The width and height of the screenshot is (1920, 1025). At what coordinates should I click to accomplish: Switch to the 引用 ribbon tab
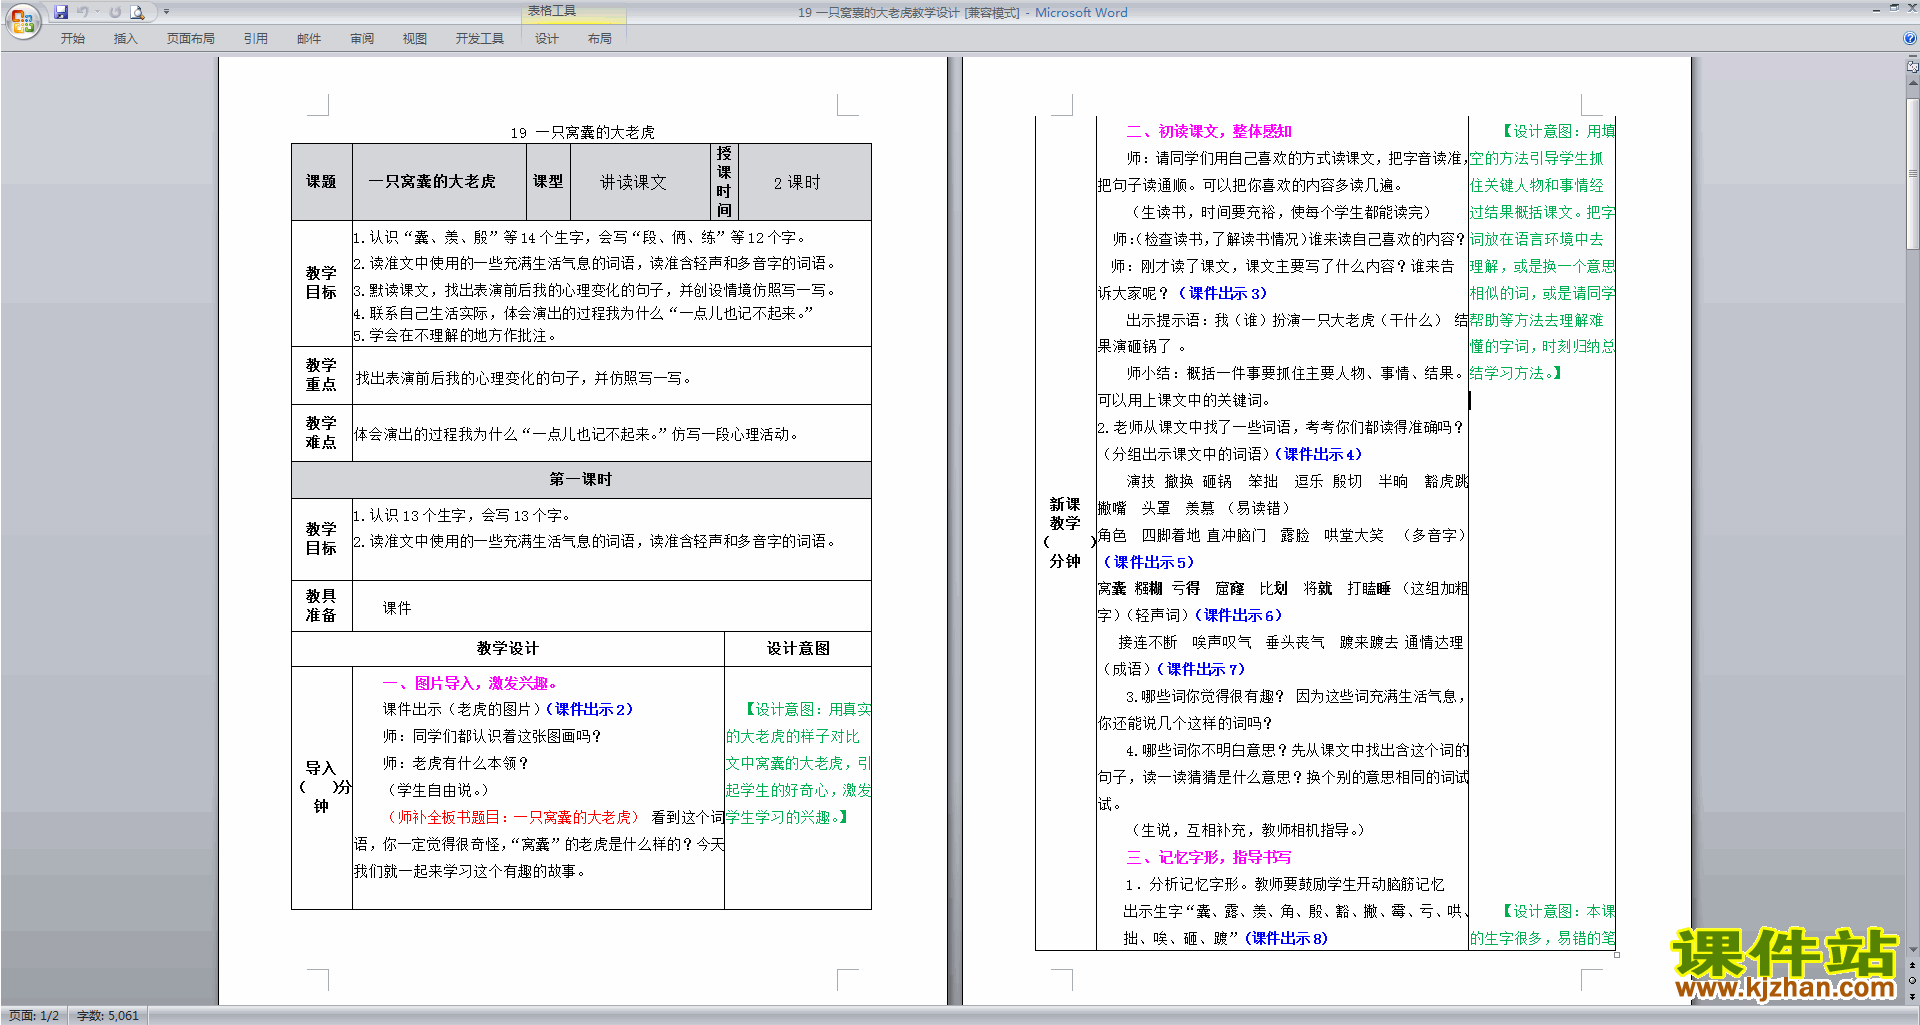pyautogui.click(x=255, y=38)
